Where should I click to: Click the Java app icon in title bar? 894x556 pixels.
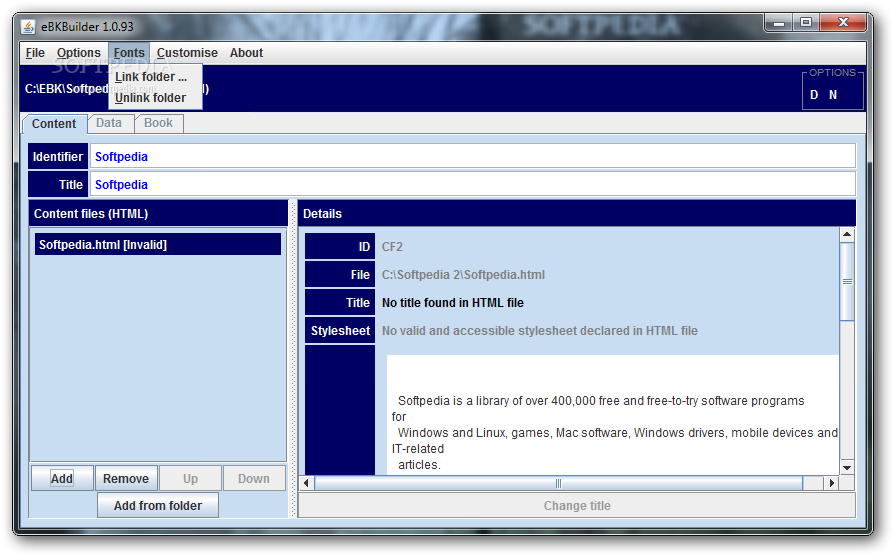click(x=29, y=26)
